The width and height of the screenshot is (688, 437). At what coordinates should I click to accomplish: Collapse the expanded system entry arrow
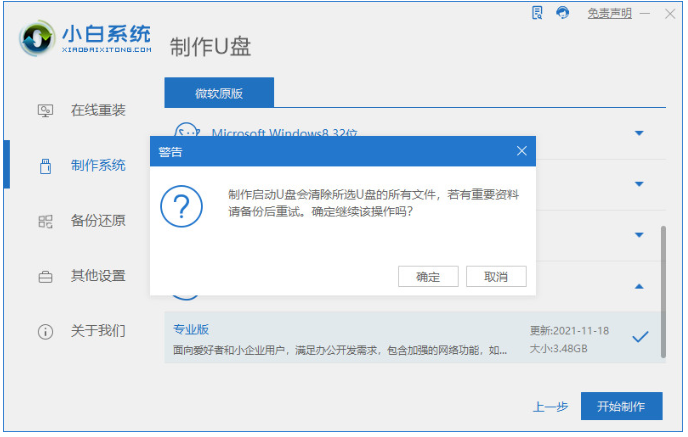pos(639,286)
